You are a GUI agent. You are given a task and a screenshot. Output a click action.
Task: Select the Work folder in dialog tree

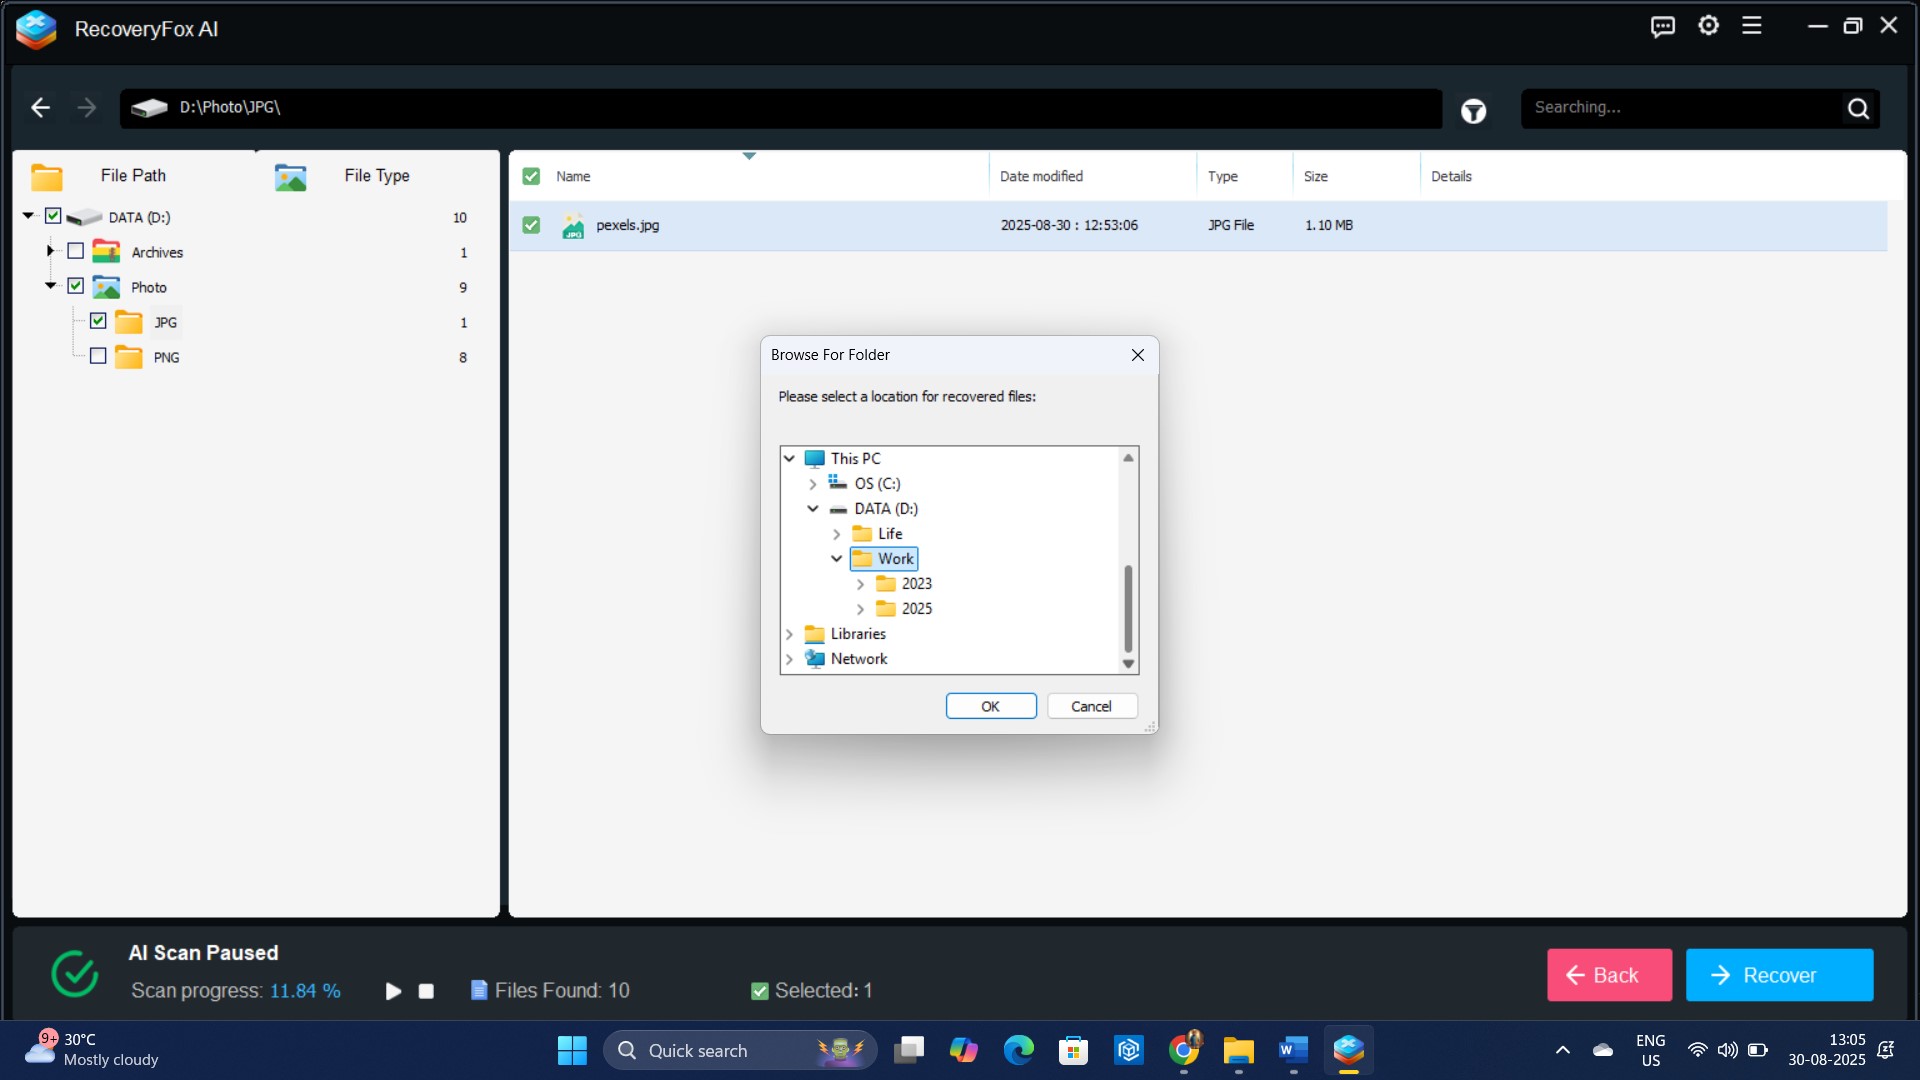point(884,559)
